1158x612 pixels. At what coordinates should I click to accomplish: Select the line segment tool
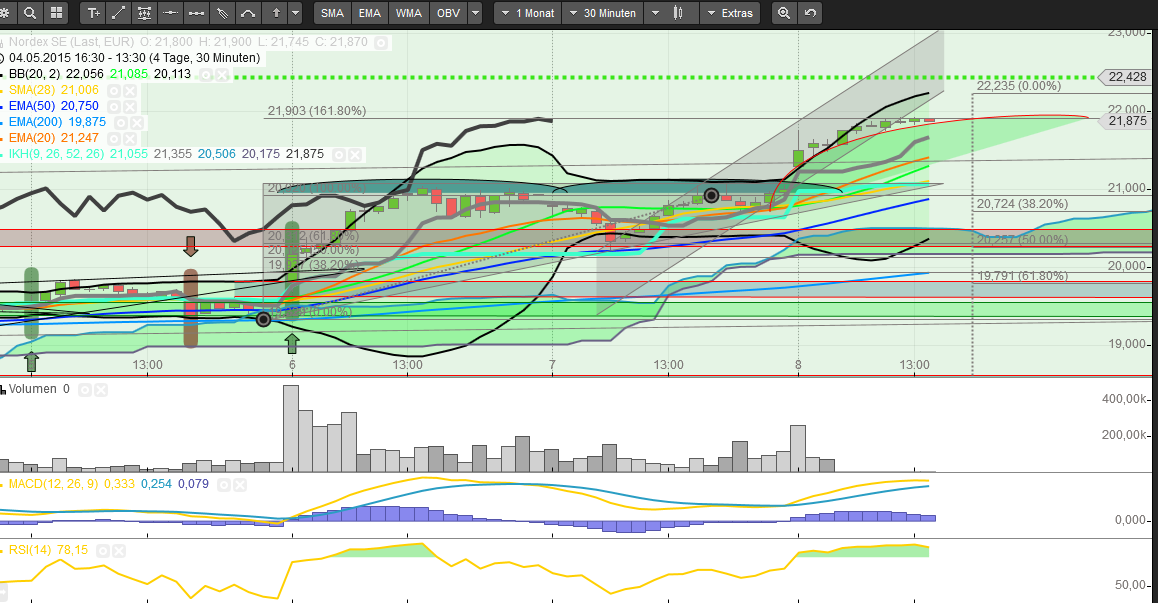[x=196, y=13]
